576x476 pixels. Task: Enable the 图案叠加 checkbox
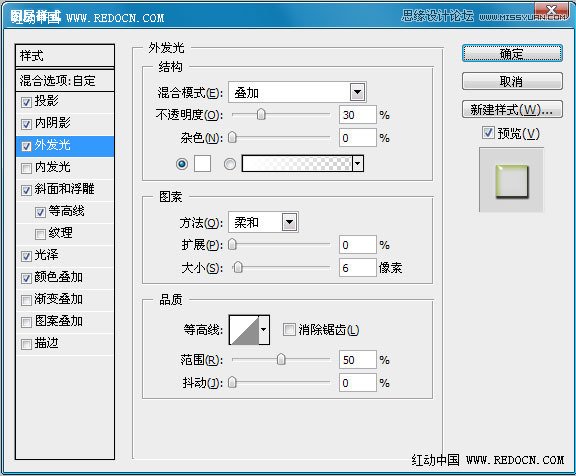tap(26, 322)
